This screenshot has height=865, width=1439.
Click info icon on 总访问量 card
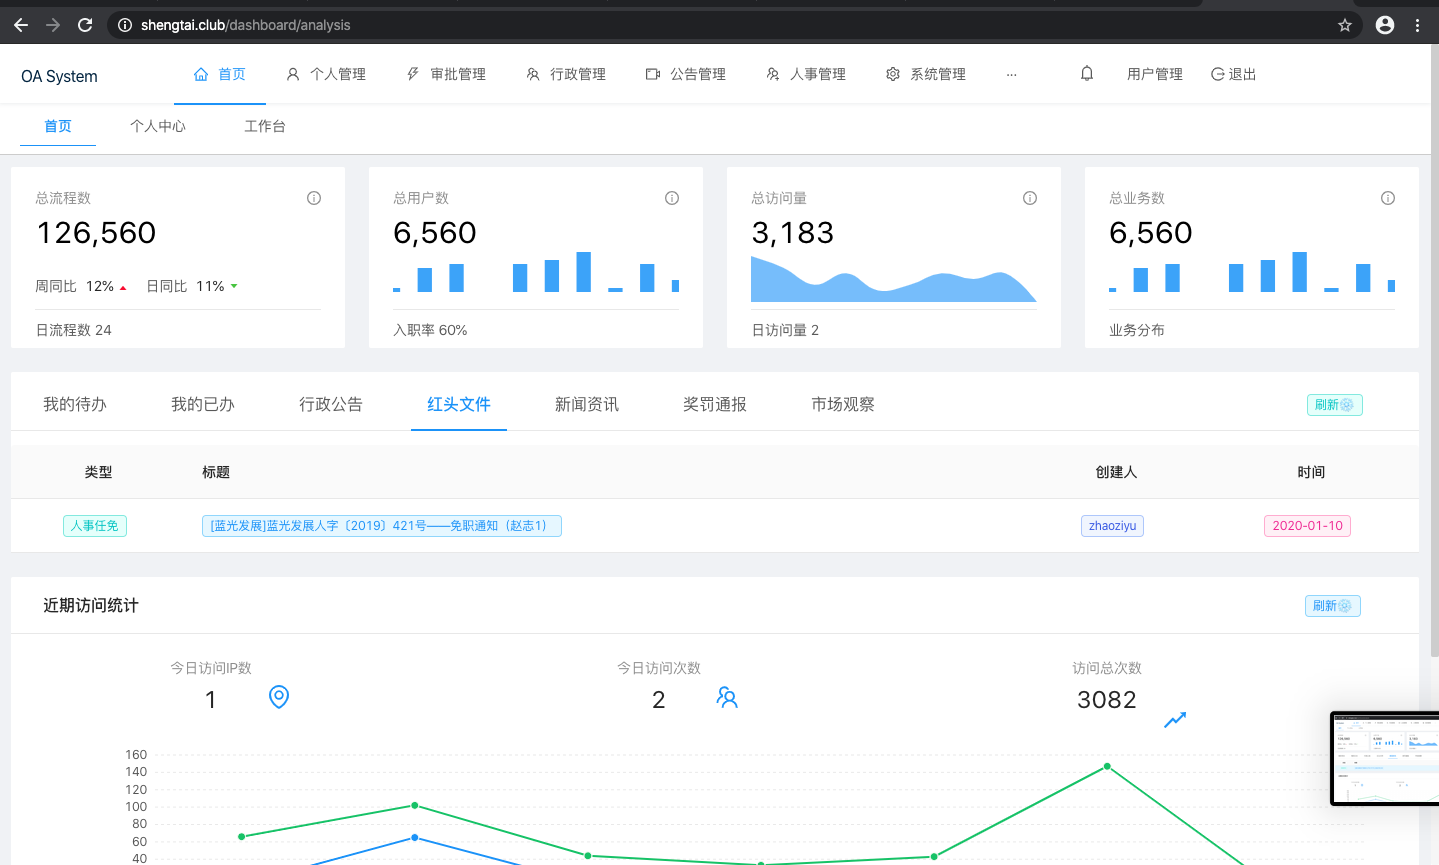click(x=1030, y=198)
